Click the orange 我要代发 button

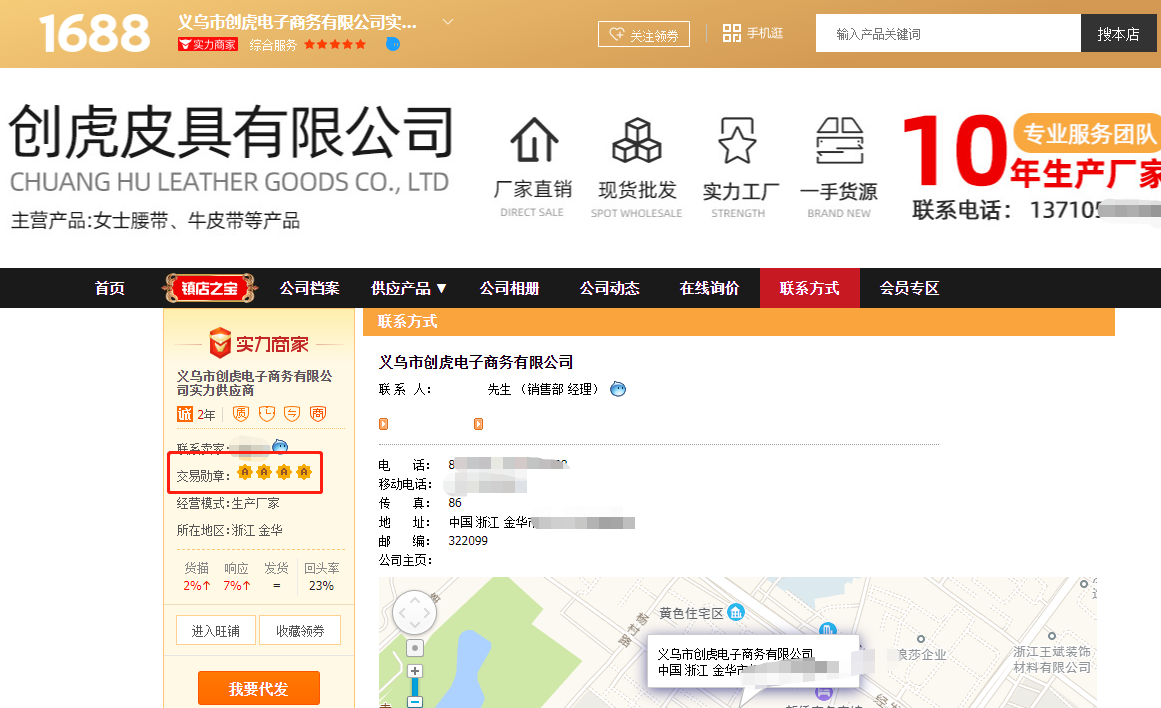[258, 689]
